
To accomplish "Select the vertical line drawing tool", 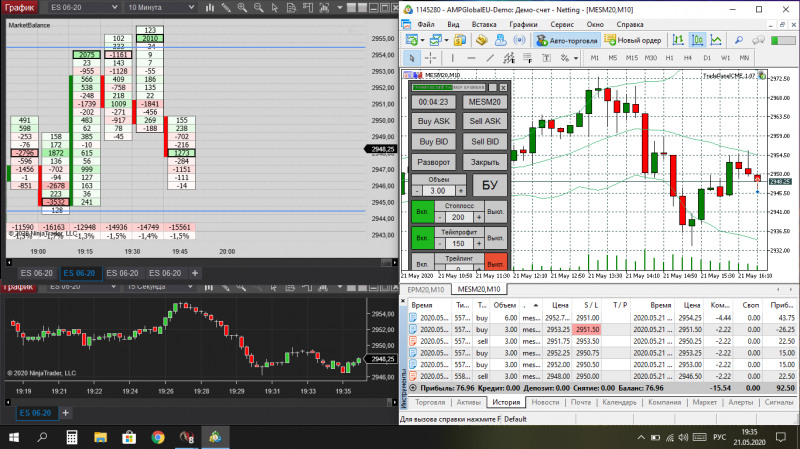I will (453, 58).
